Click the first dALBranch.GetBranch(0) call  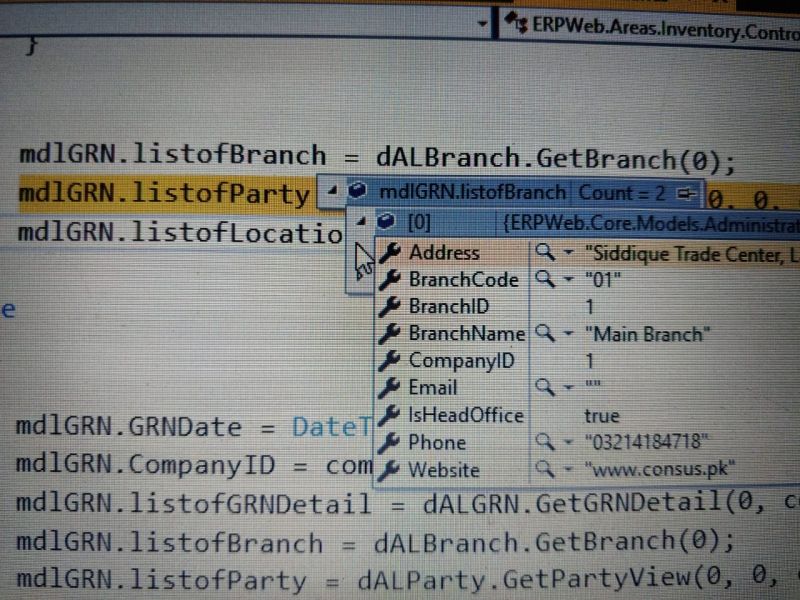pyautogui.click(x=555, y=160)
